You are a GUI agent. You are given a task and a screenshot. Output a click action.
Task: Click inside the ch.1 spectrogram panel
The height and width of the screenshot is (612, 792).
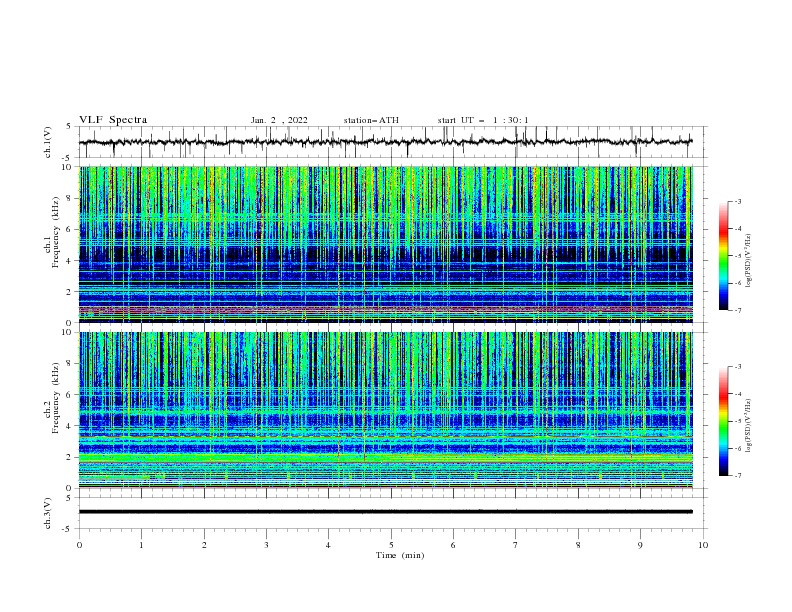pos(386,244)
